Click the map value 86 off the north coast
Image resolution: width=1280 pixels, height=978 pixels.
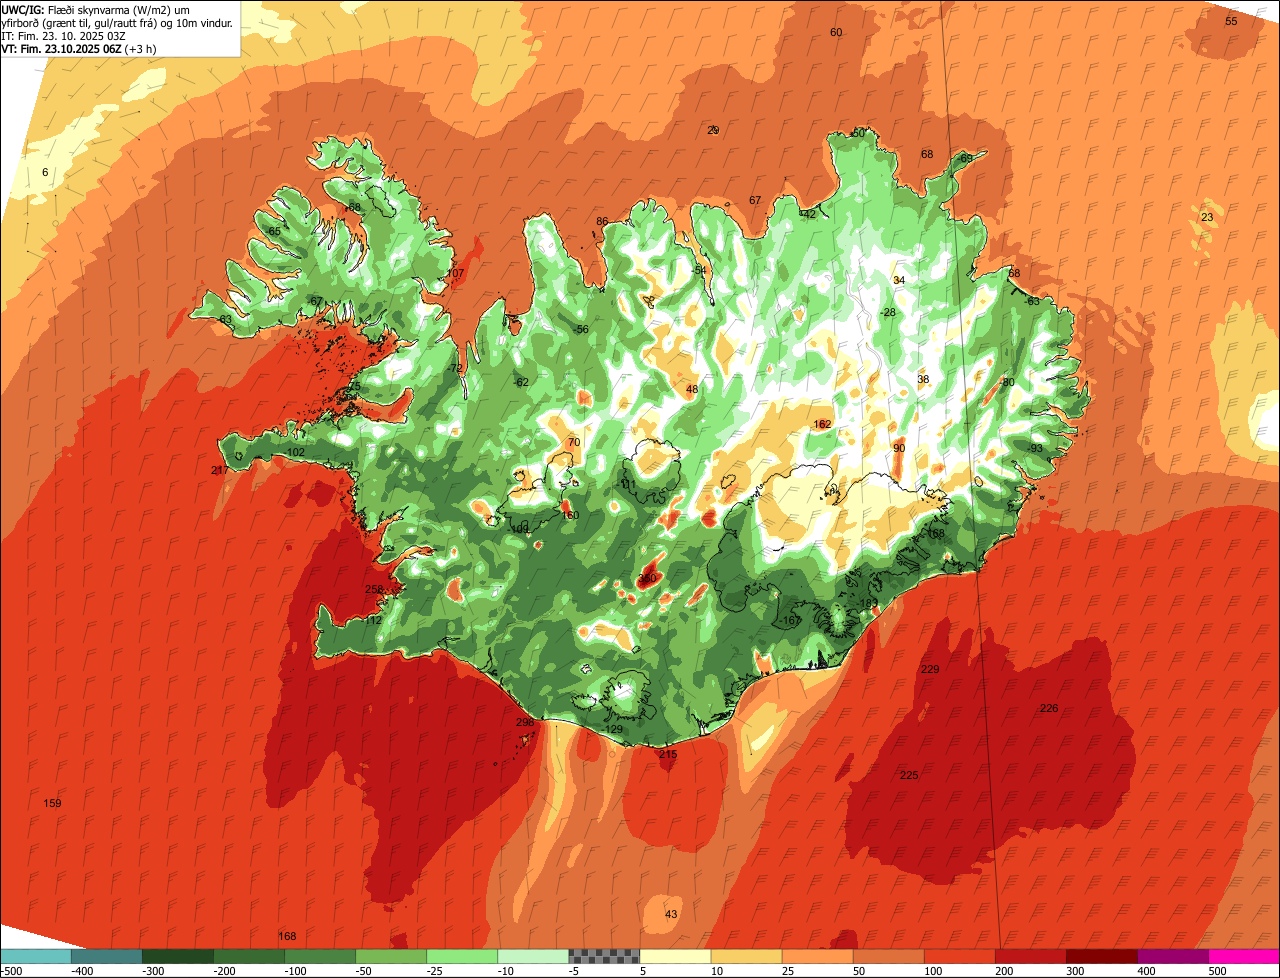[602, 221]
